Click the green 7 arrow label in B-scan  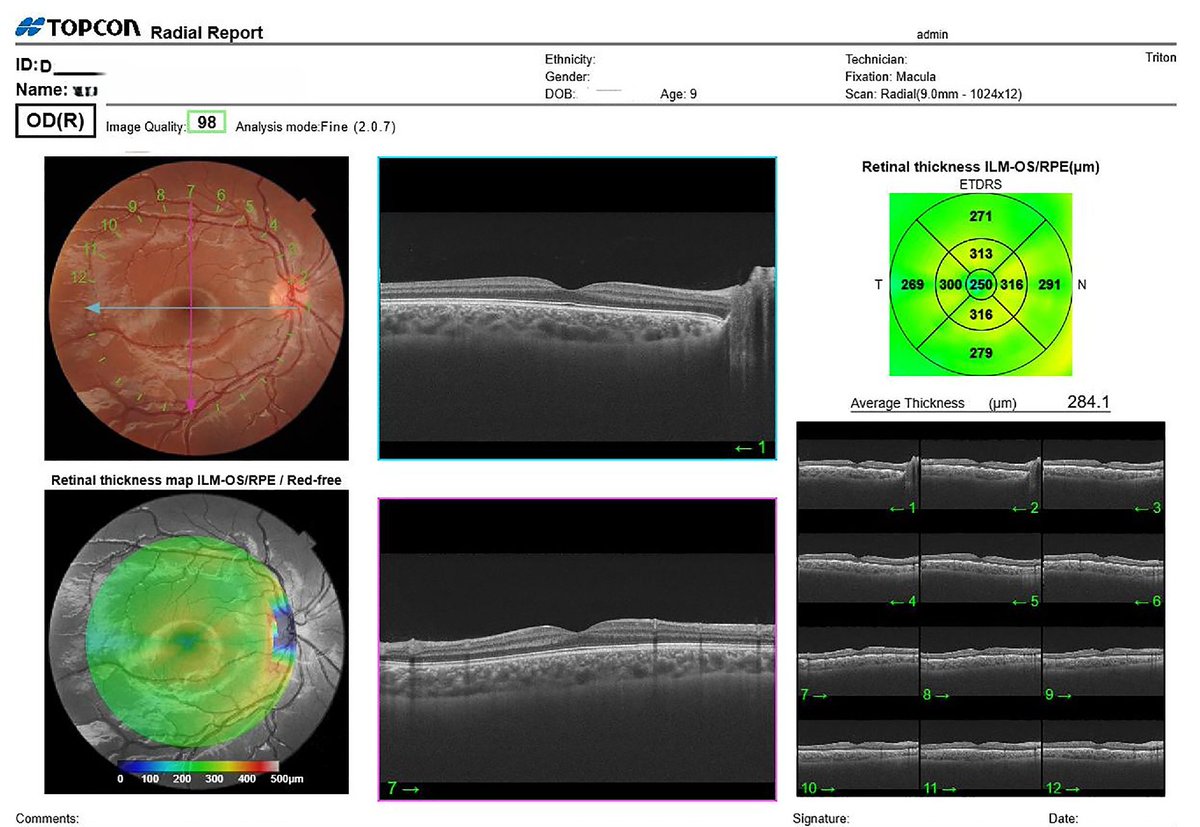tap(401, 790)
